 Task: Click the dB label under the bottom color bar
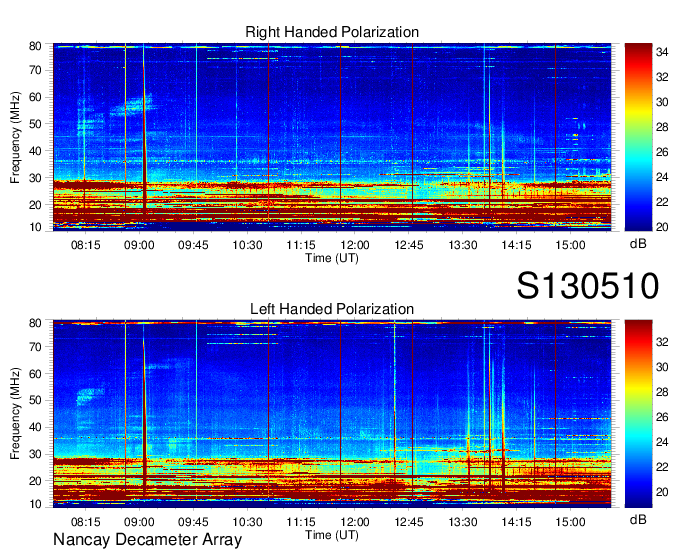tap(638, 519)
